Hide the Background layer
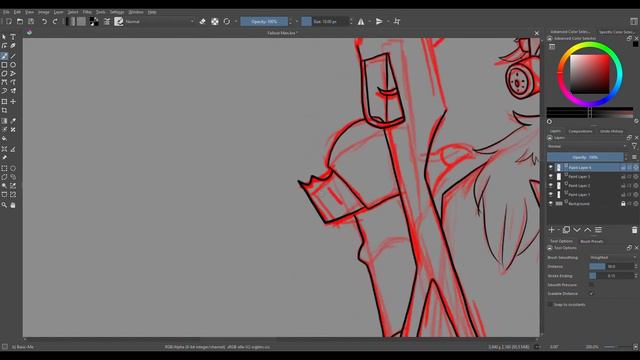This screenshot has width=640, height=360. (x=550, y=203)
